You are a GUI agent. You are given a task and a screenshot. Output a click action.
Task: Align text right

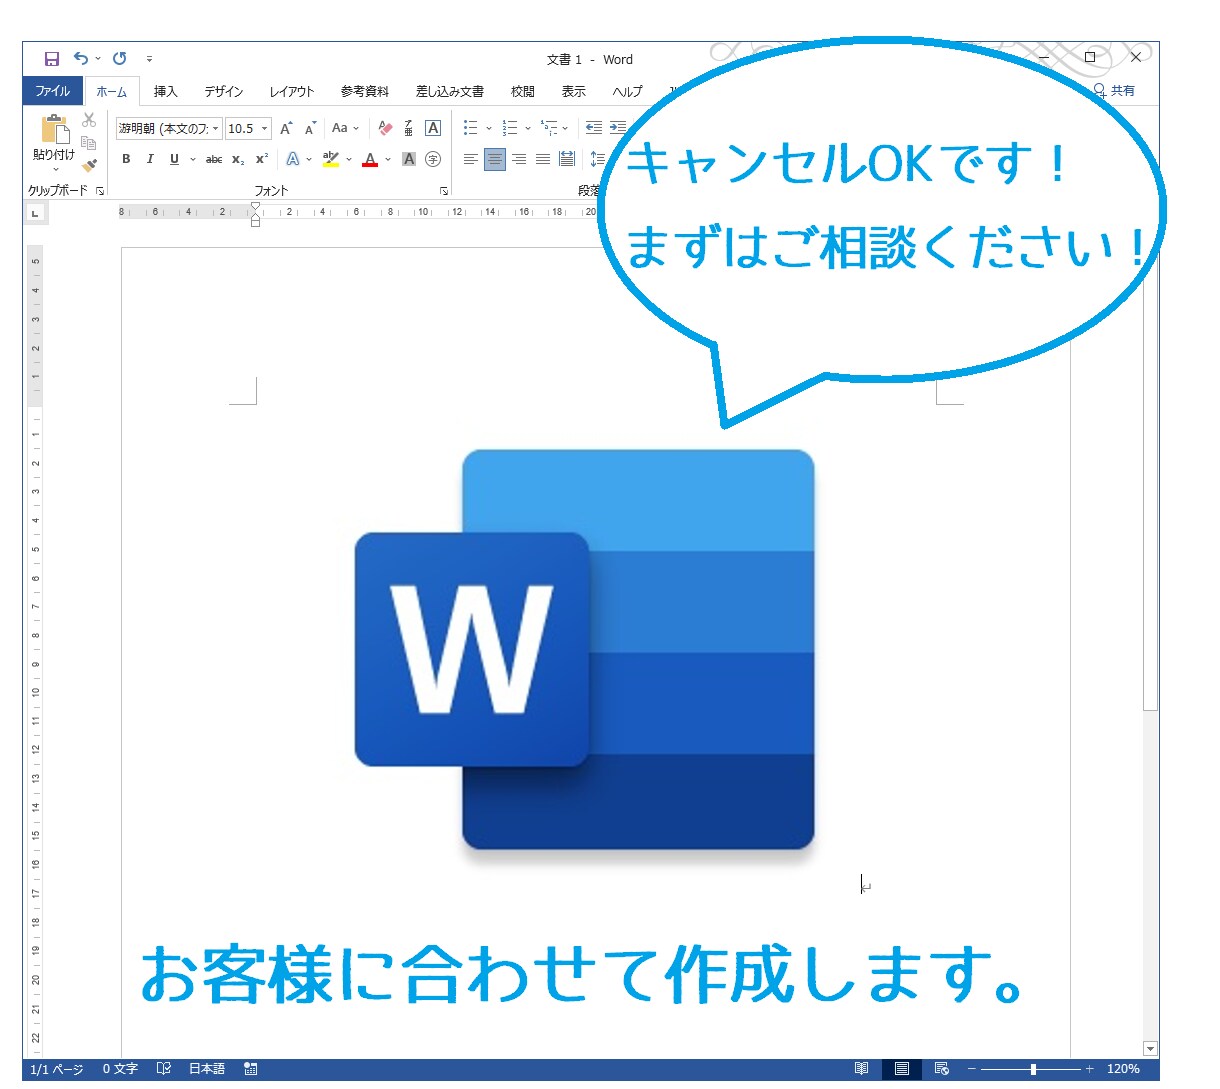click(x=519, y=159)
